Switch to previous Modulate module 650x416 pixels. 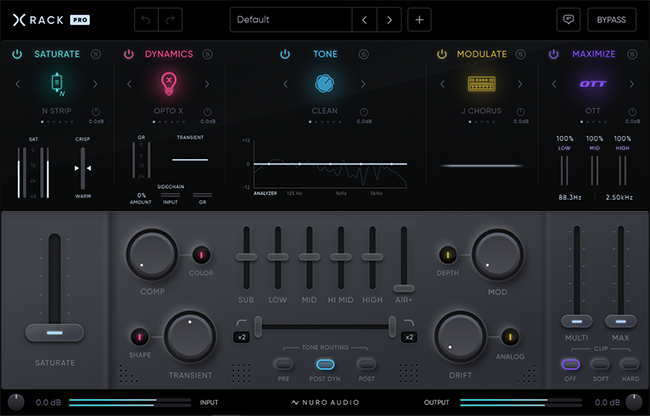[x=442, y=84]
